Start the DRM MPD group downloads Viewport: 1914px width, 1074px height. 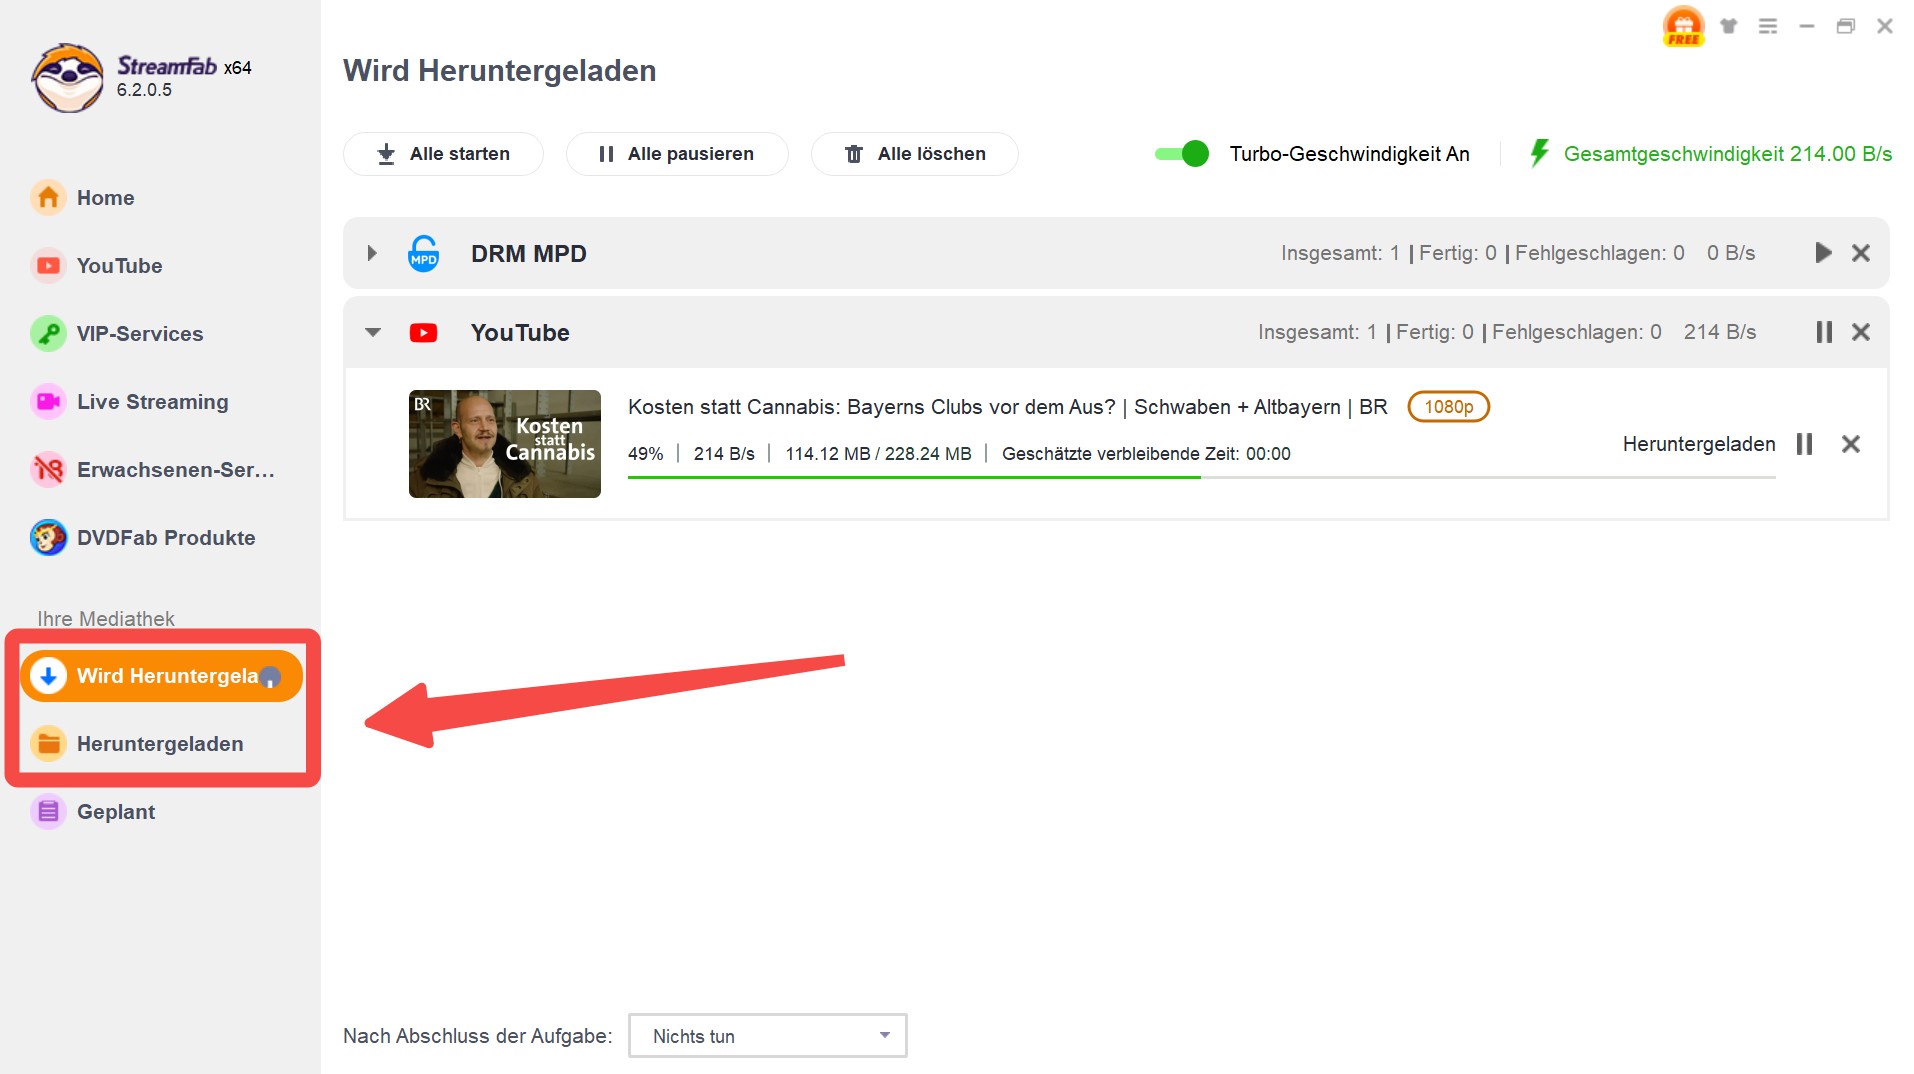pyautogui.click(x=1823, y=253)
